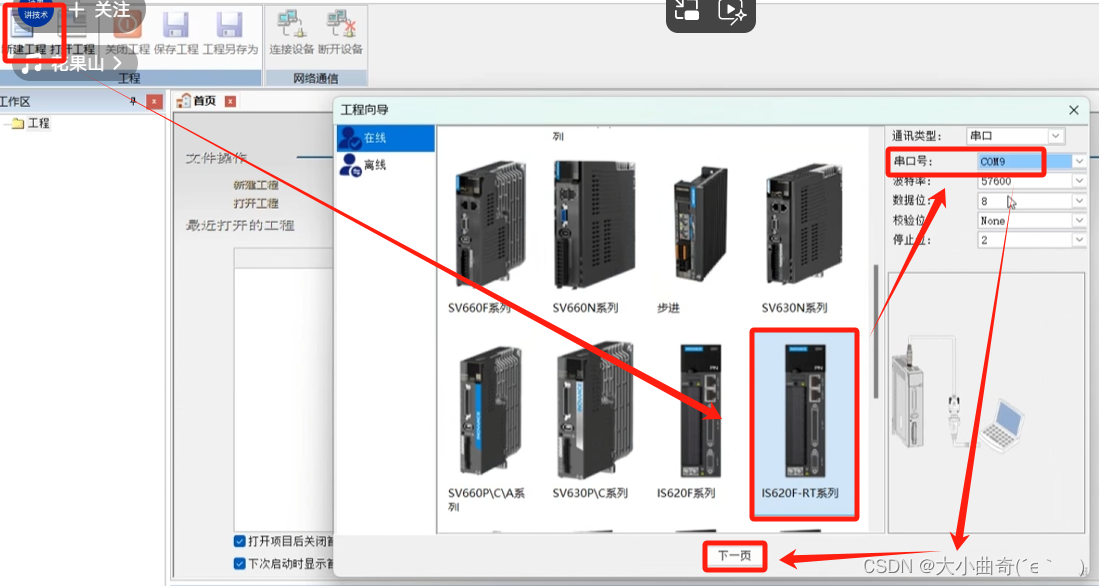Viewport: 1099px width, 586px height.
Task: Click the 新建工程 link on home page
Action: [x=256, y=185]
